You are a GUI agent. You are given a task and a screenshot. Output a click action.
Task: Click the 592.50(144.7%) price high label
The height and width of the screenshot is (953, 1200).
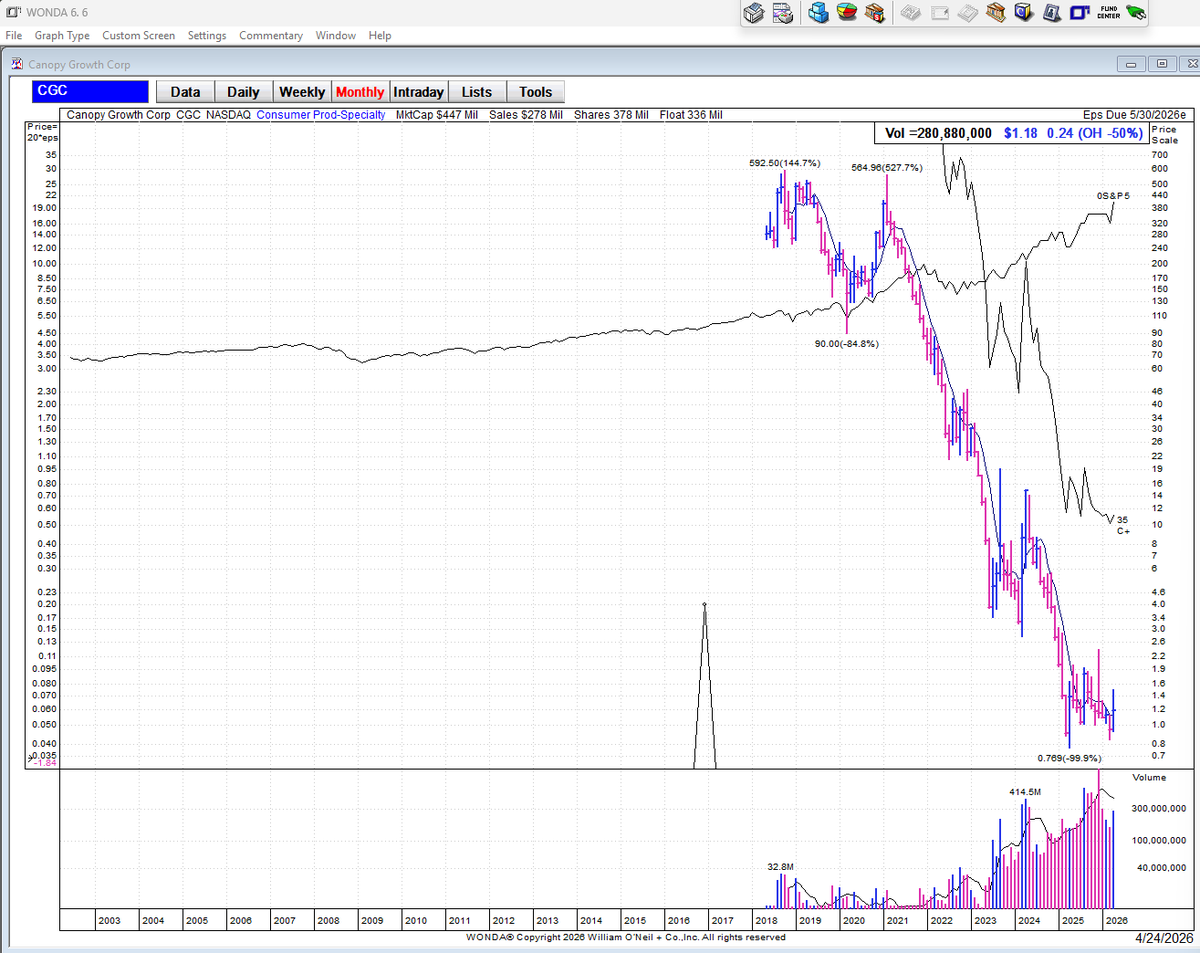(785, 162)
